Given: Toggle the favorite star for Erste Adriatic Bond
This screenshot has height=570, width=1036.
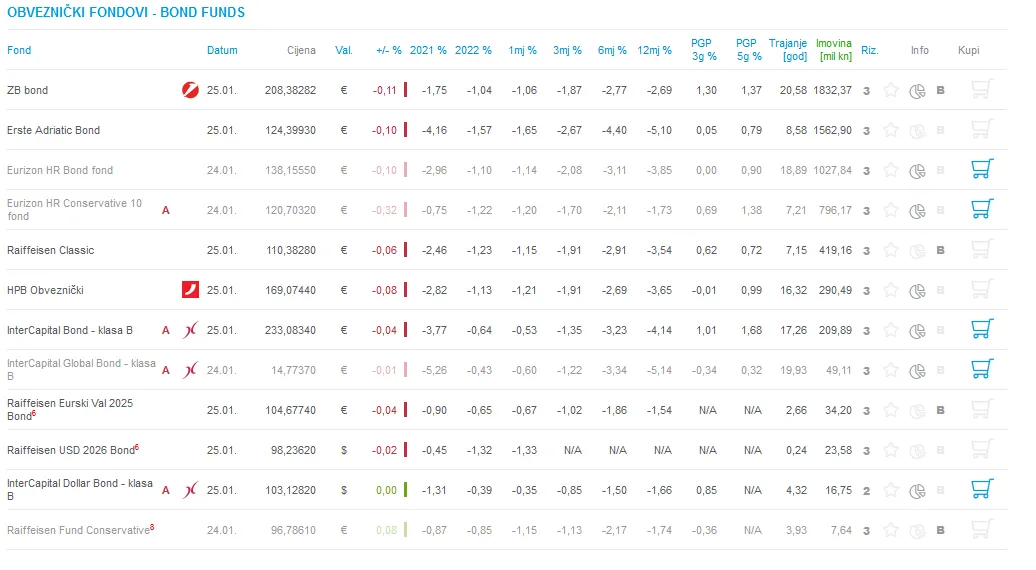Looking at the screenshot, I should (x=891, y=130).
